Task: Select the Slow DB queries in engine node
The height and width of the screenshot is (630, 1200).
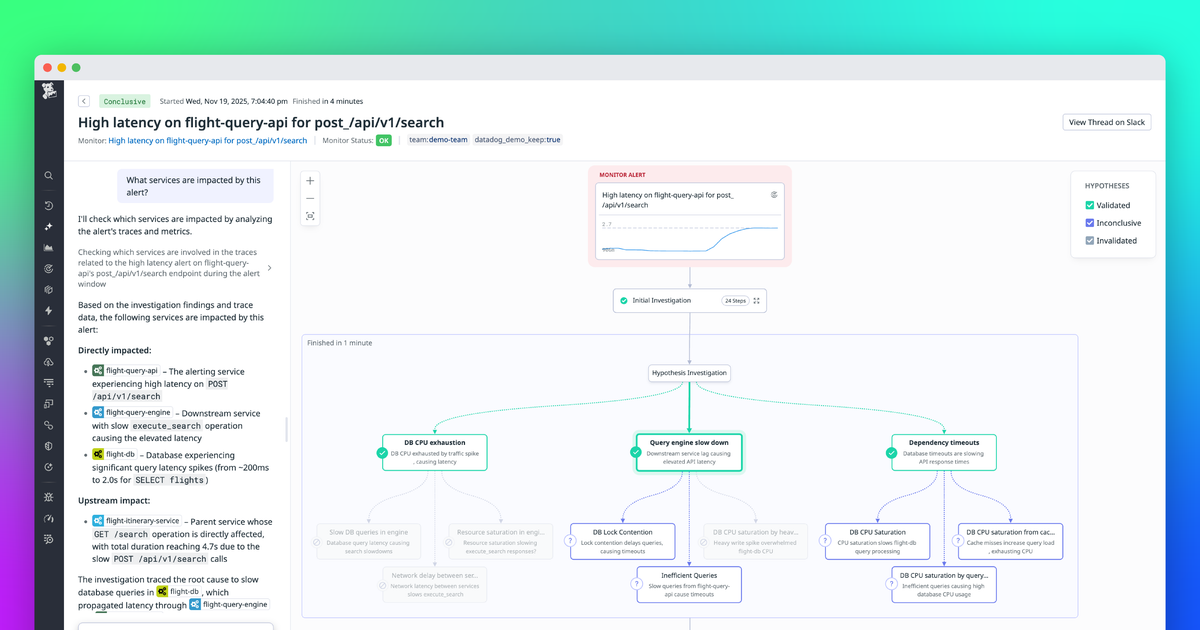Action: coord(368,540)
